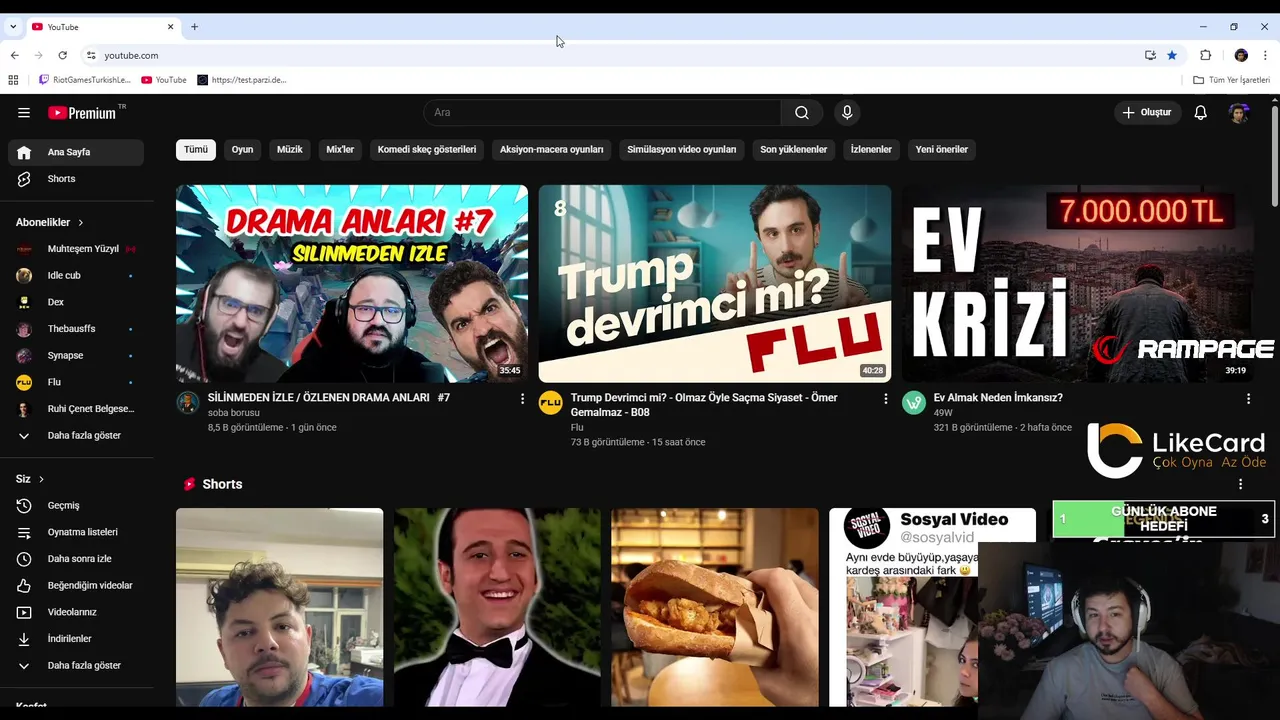Click the bookmark star in the address bar
Viewport: 1280px width, 720px height.
click(1172, 55)
